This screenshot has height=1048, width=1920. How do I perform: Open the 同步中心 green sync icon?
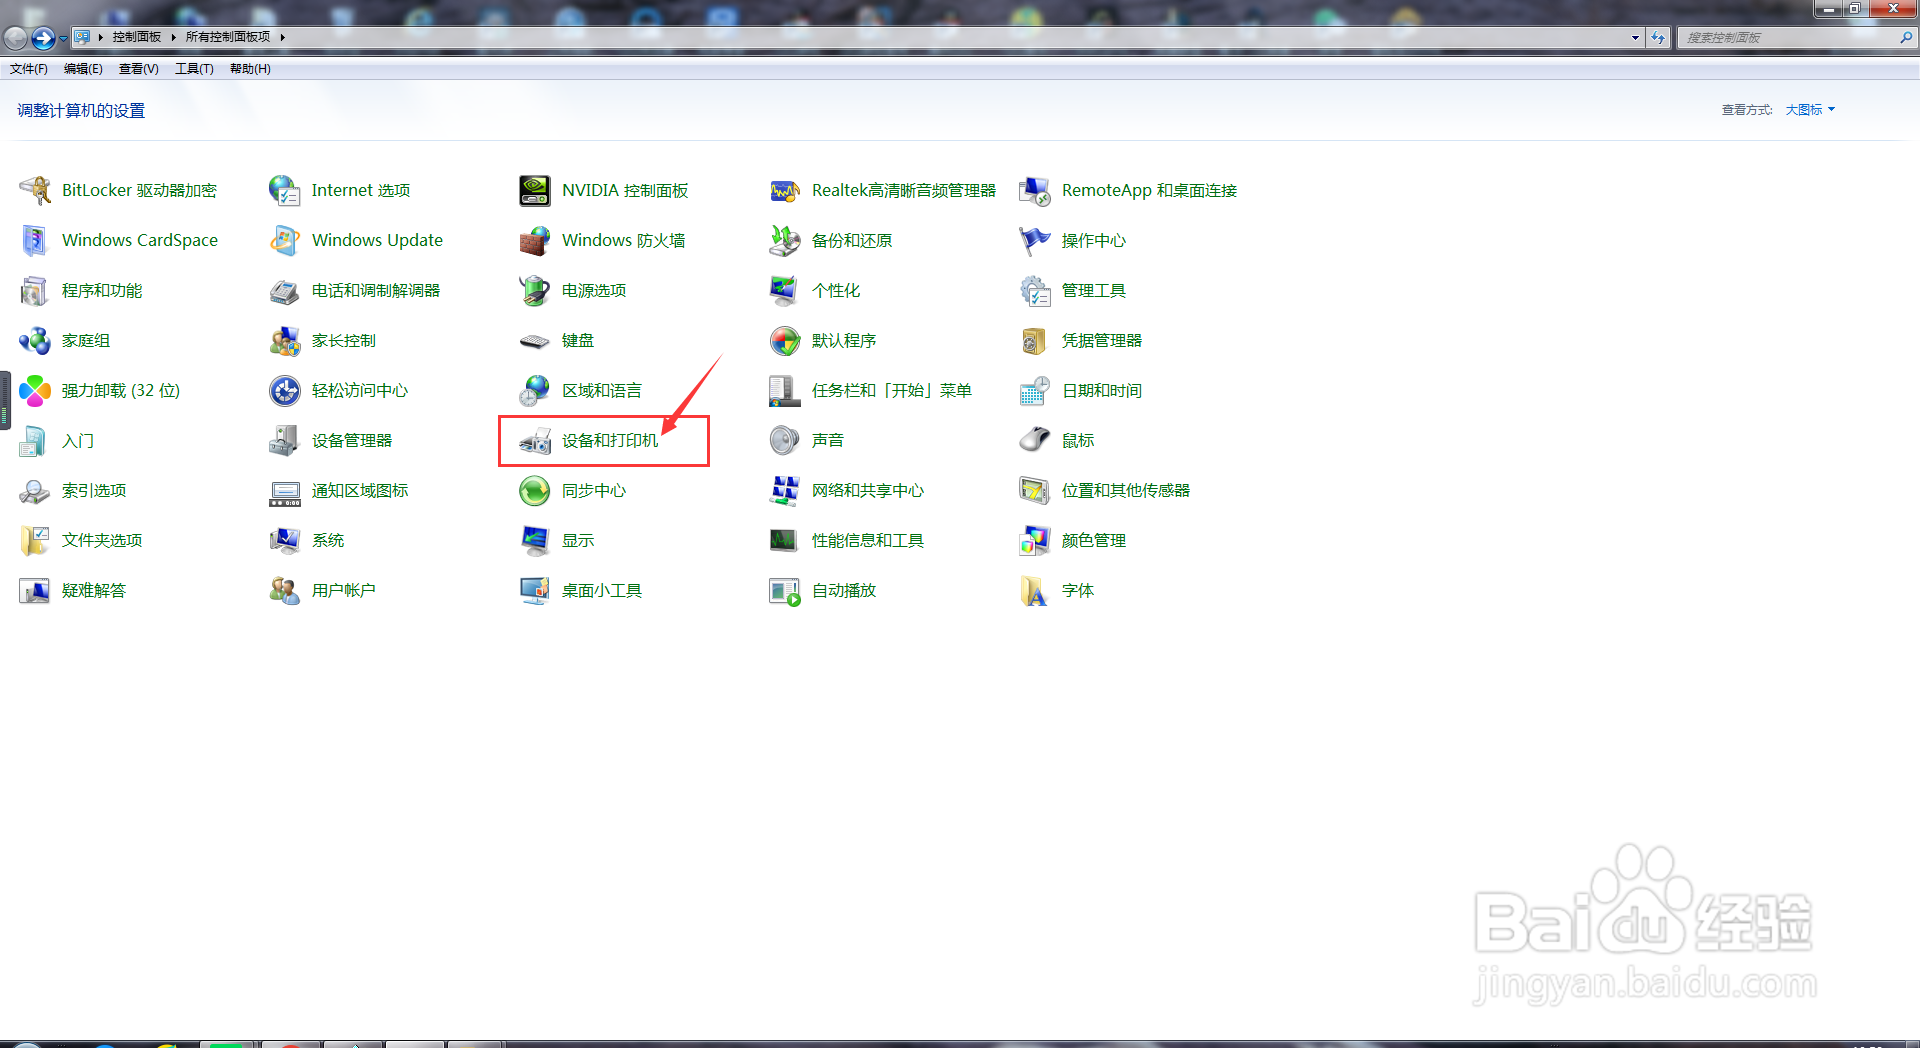click(x=535, y=490)
